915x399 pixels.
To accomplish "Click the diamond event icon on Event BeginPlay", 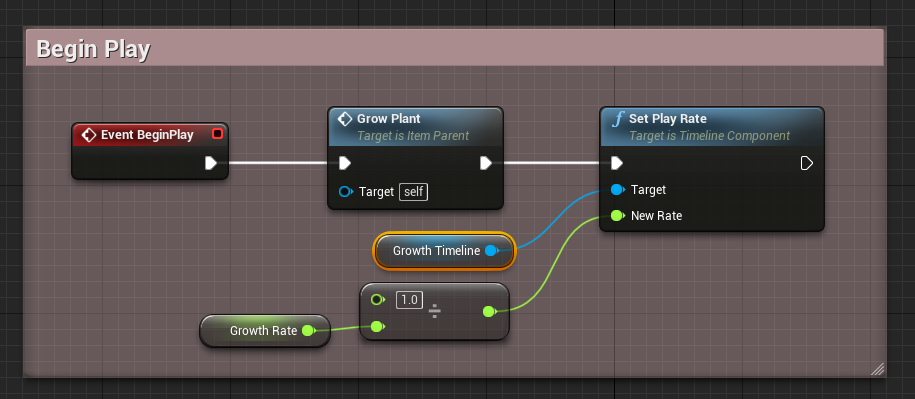I will (89, 135).
